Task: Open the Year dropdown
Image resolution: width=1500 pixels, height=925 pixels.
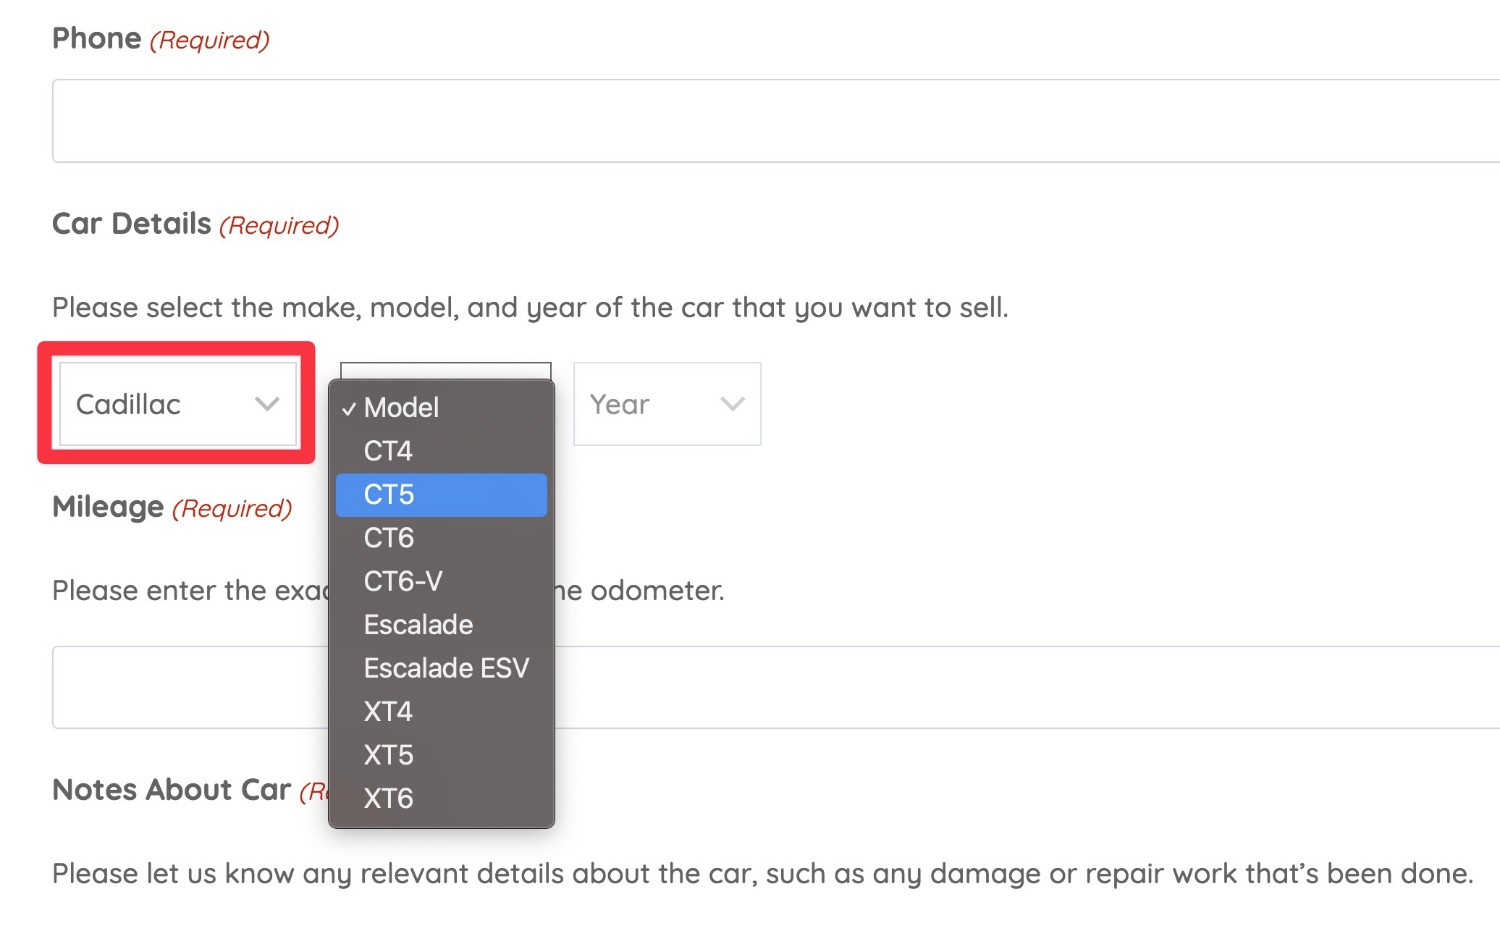Action: coord(667,404)
